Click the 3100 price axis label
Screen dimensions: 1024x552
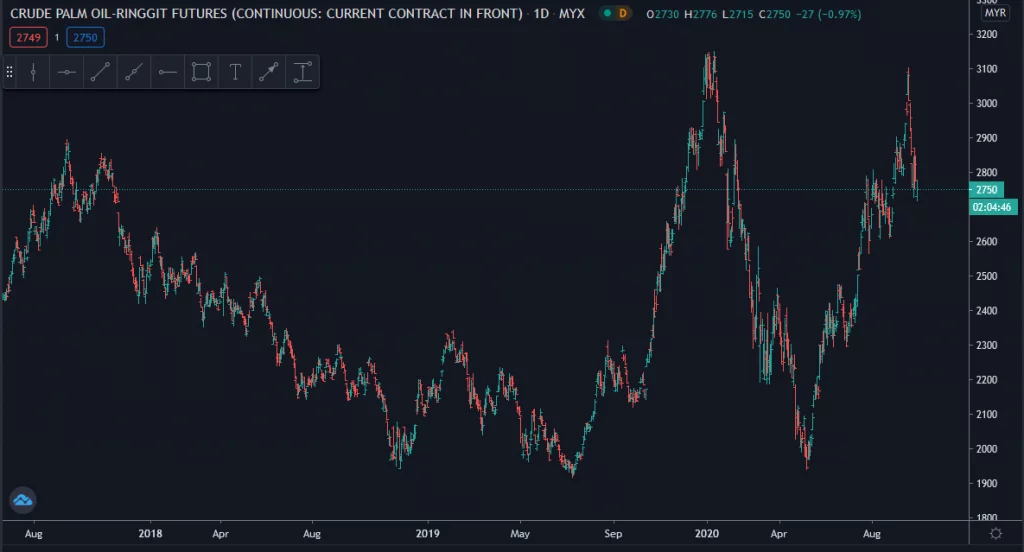pos(986,69)
